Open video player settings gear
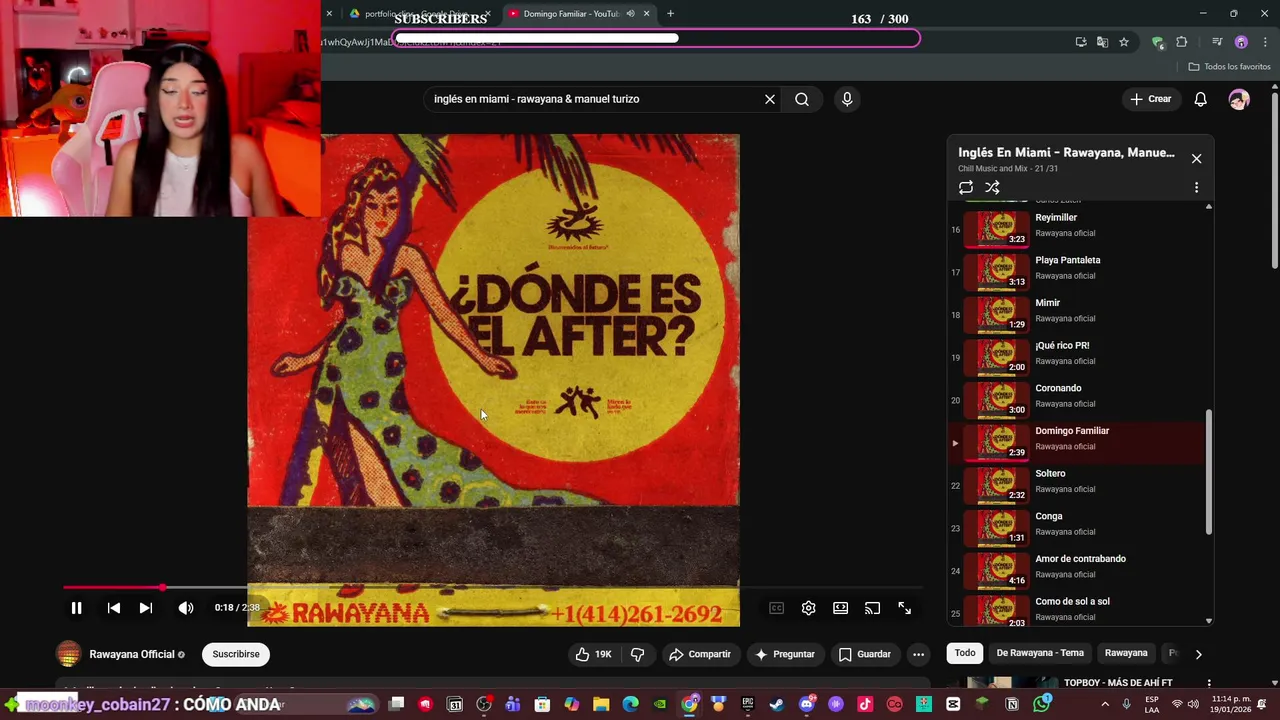The width and height of the screenshot is (1280, 720). pyautogui.click(x=808, y=608)
